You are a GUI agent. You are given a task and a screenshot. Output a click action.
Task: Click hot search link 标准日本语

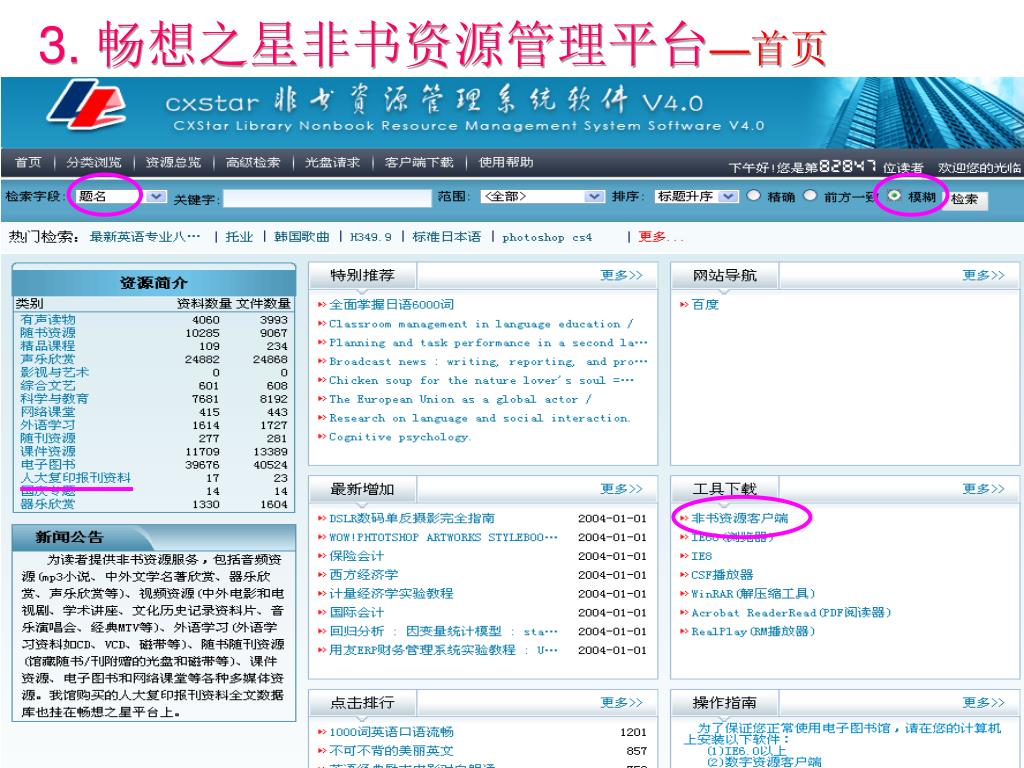(447, 237)
